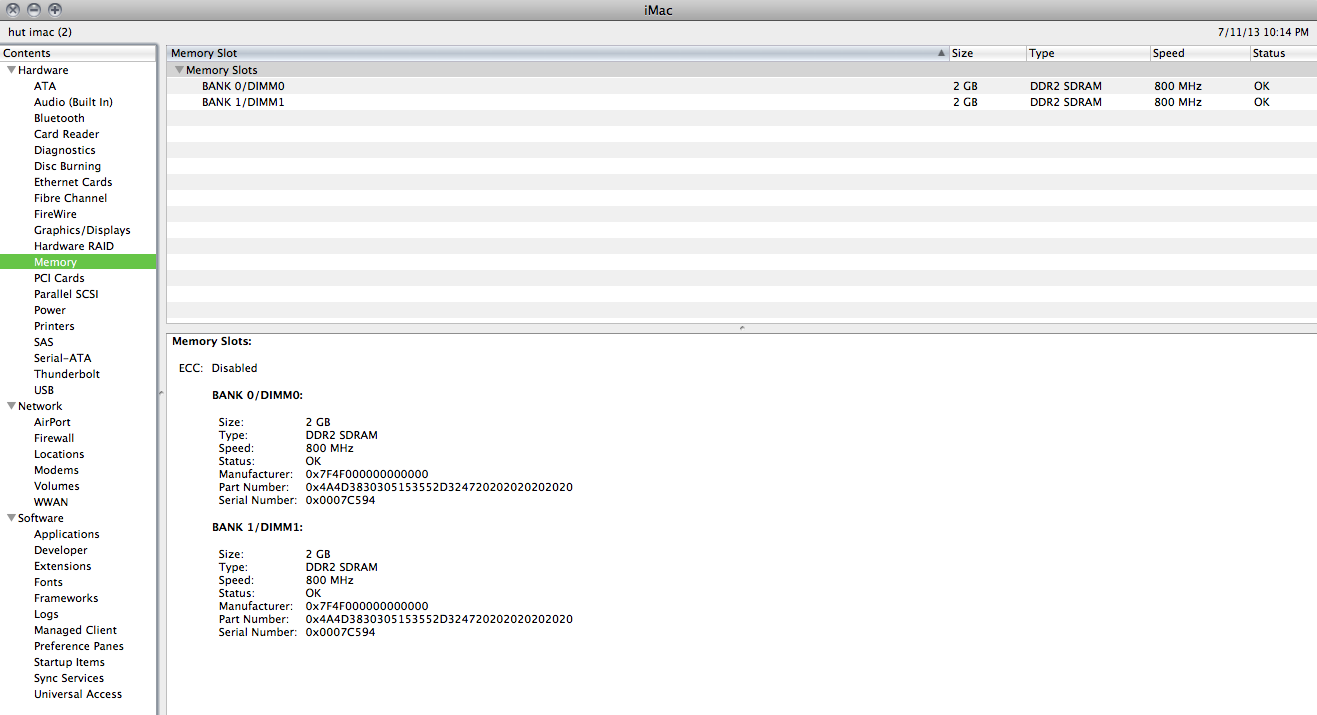The image size is (1317, 715).
Task: Select Extensions under Software
Action: pos(62,566)
